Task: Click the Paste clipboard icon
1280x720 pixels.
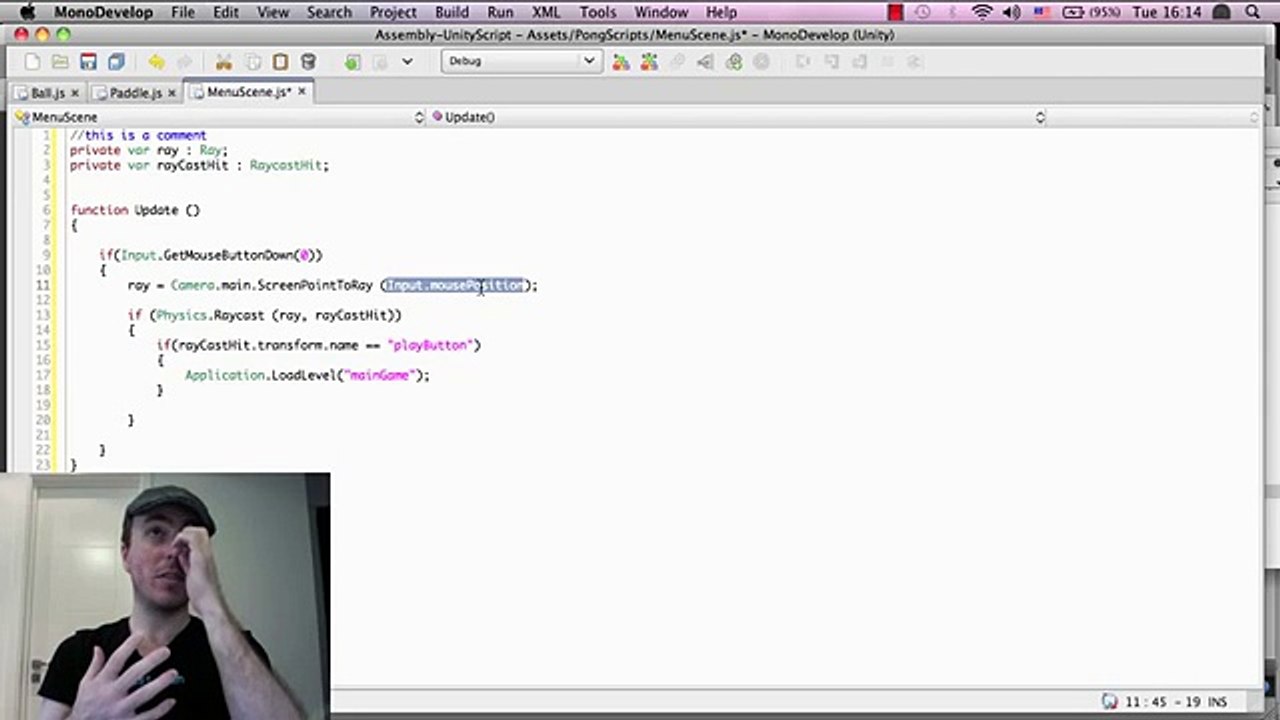Action: (x=281, y=62)
